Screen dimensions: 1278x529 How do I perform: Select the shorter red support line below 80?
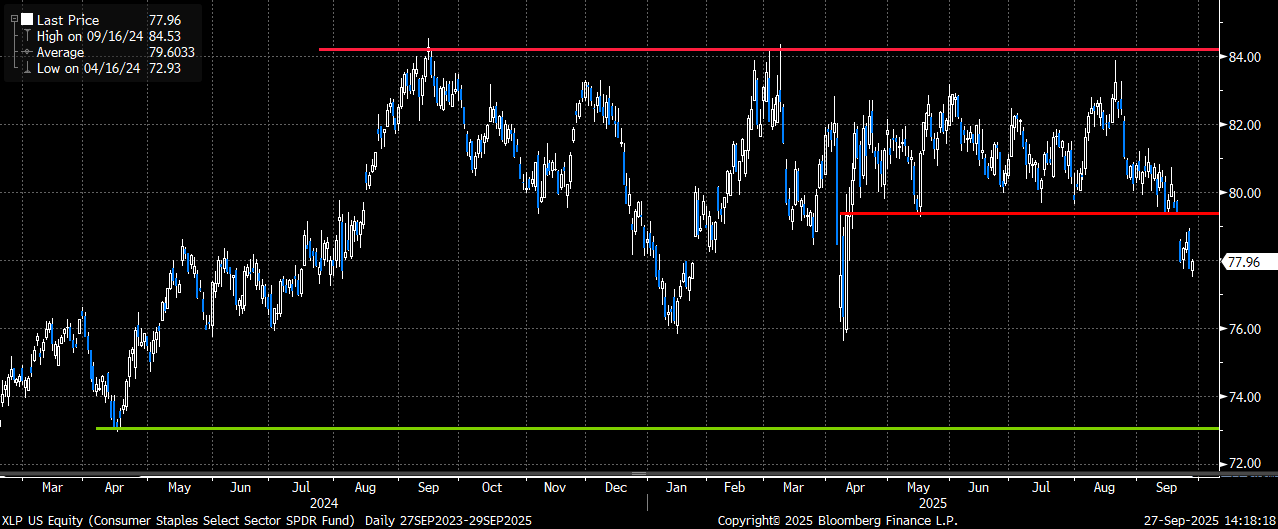pos(1029,213)
